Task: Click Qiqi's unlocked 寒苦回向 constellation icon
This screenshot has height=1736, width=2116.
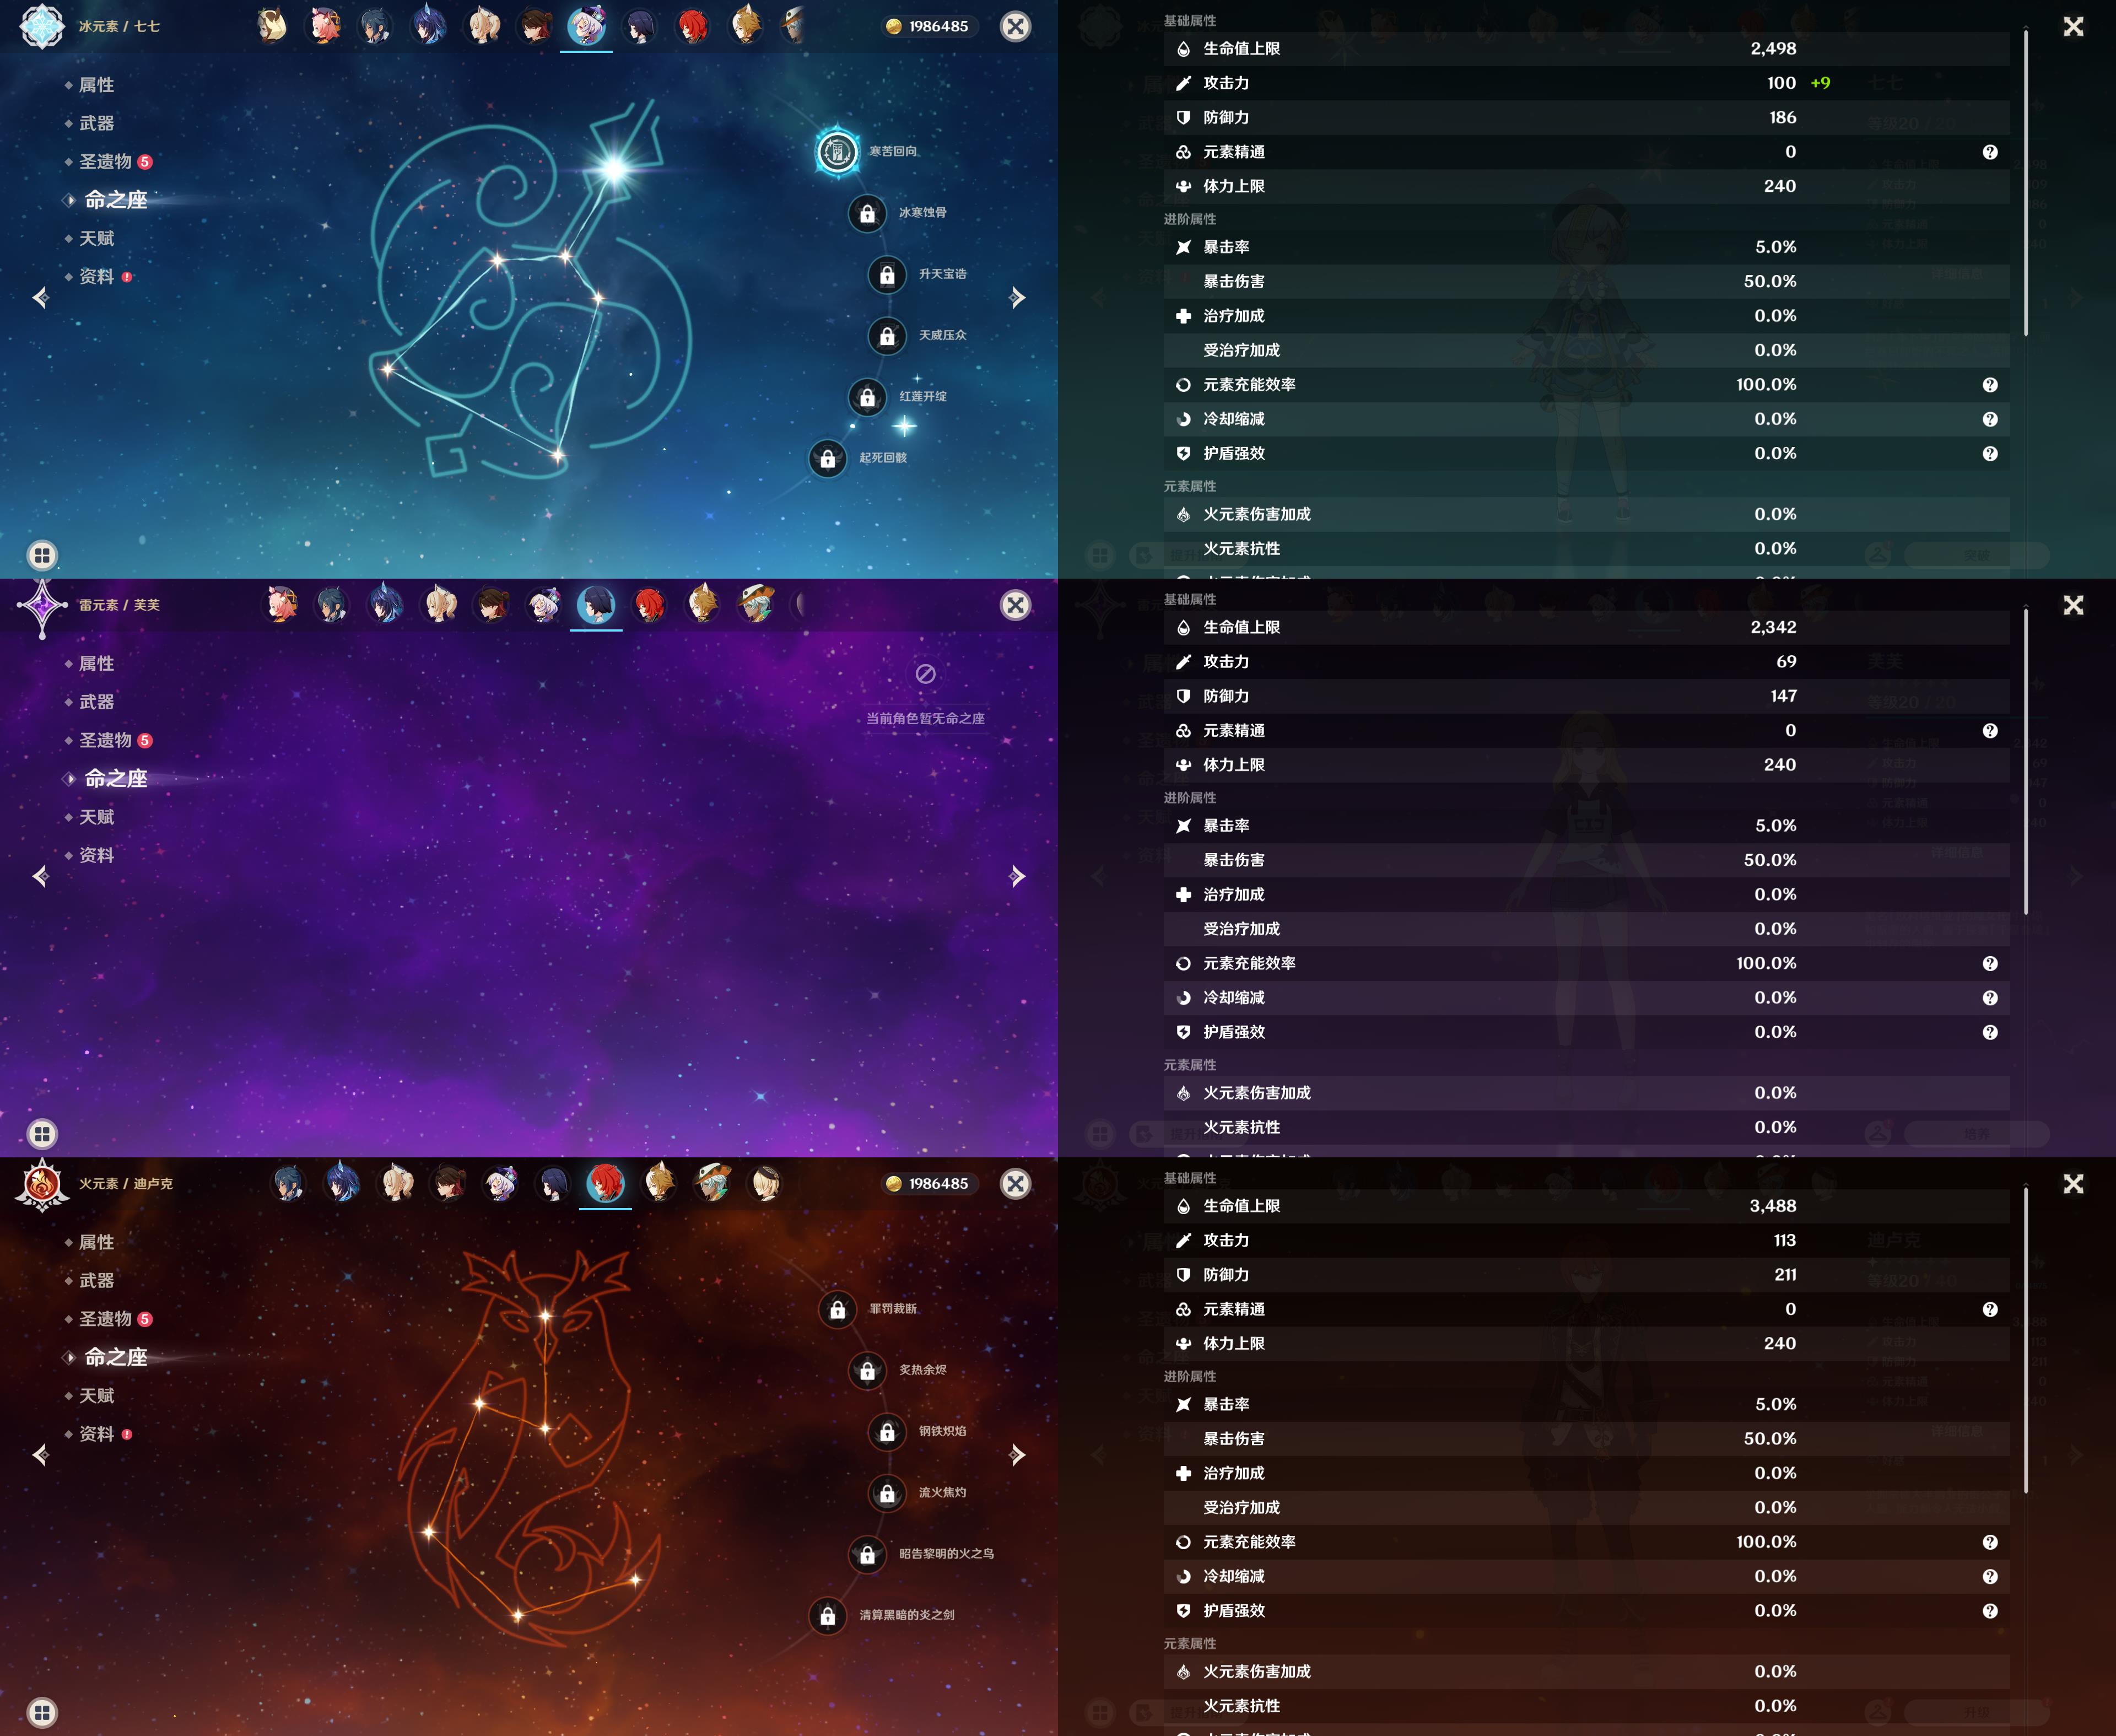Action: pyautogui.click(x=837, y=152)
